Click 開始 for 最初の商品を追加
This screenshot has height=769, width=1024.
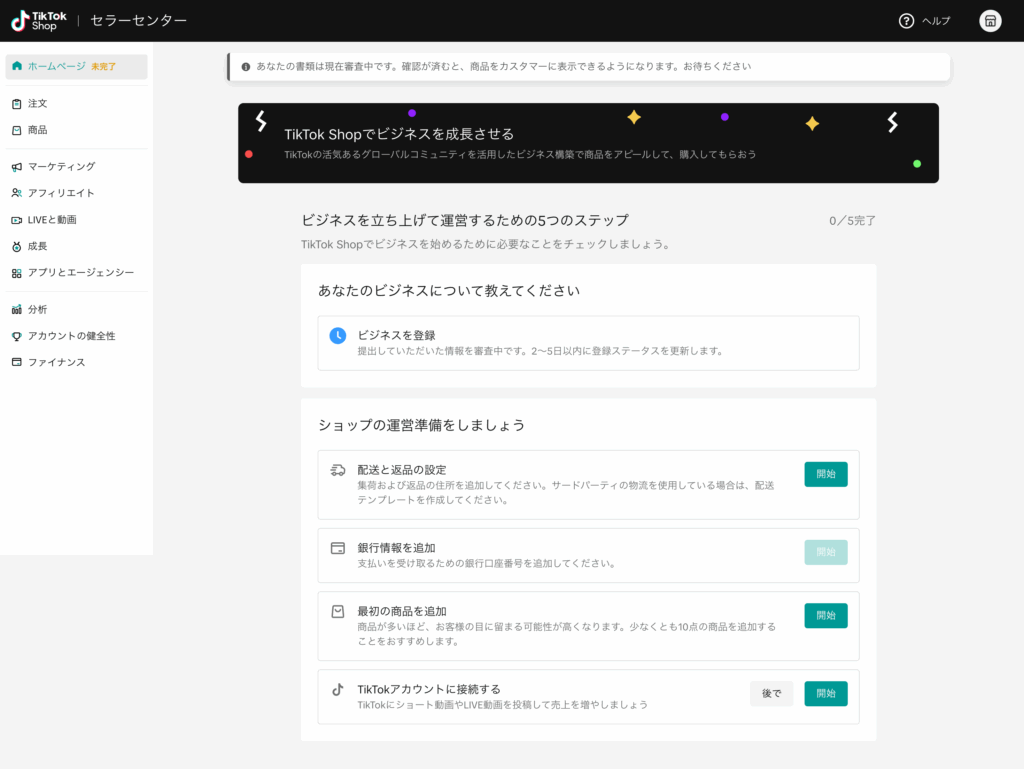pos(825,615)
